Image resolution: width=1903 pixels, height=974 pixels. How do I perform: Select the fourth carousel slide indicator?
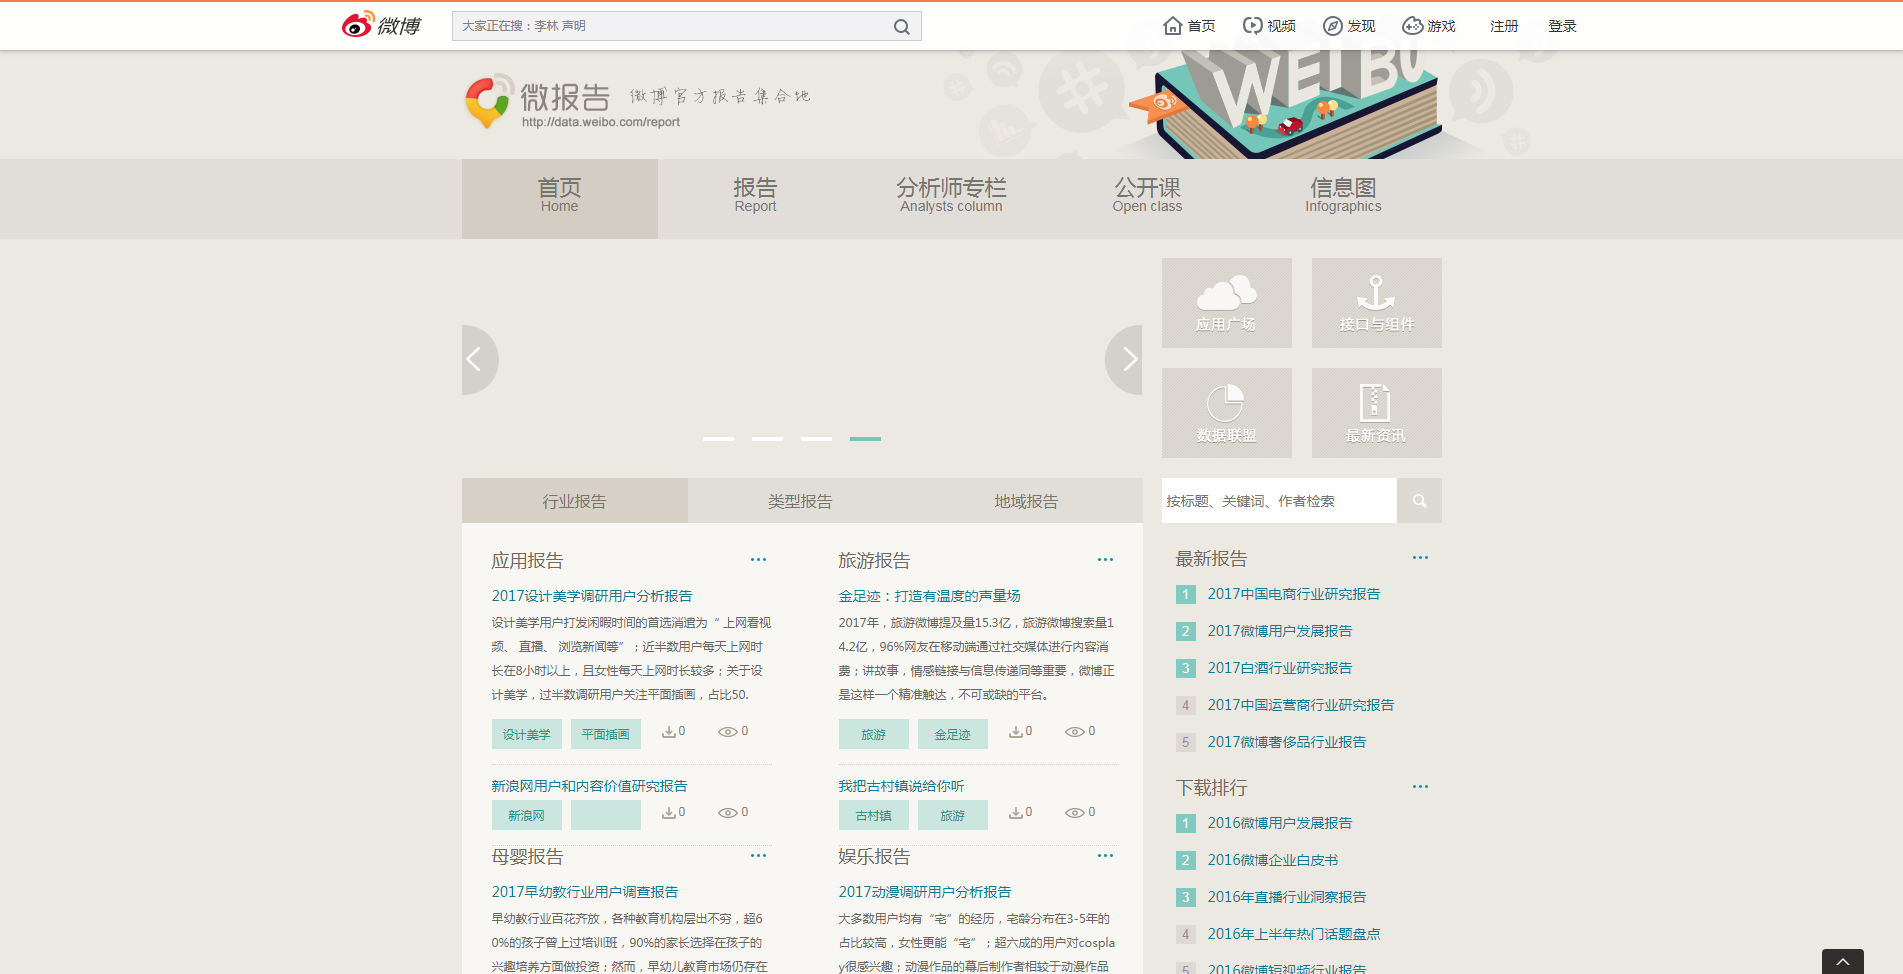865,439
